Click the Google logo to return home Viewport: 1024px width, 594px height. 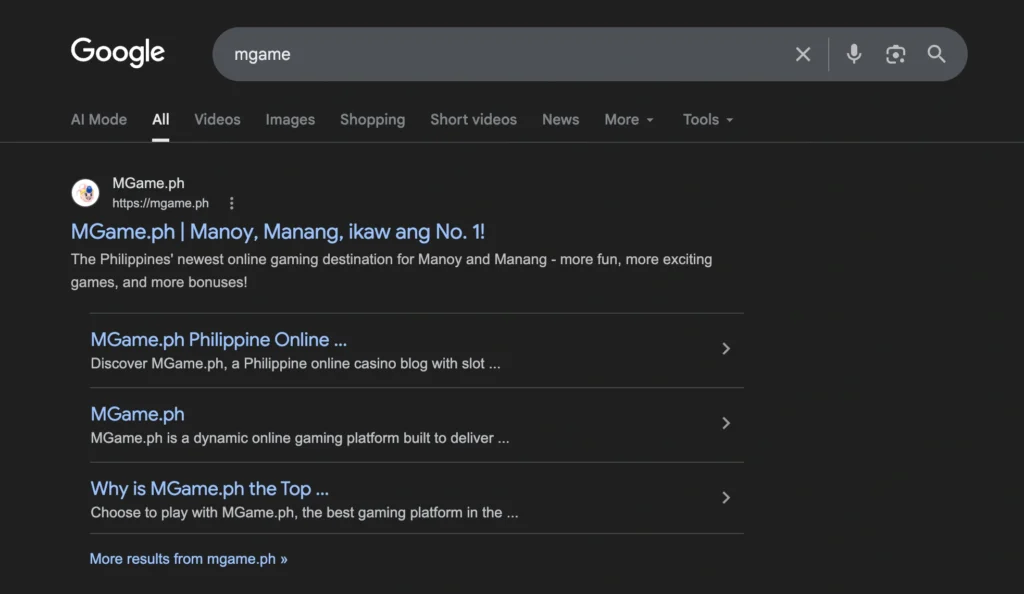tap(117, 52)
